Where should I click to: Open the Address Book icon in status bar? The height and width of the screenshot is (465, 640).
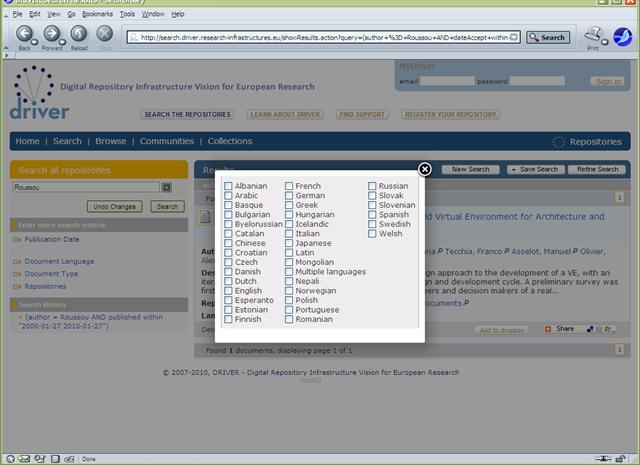pos(55,459)
